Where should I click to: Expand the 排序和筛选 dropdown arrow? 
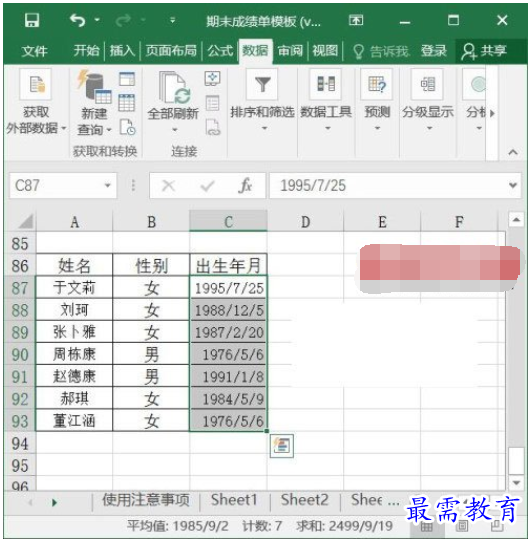(264, 128)
